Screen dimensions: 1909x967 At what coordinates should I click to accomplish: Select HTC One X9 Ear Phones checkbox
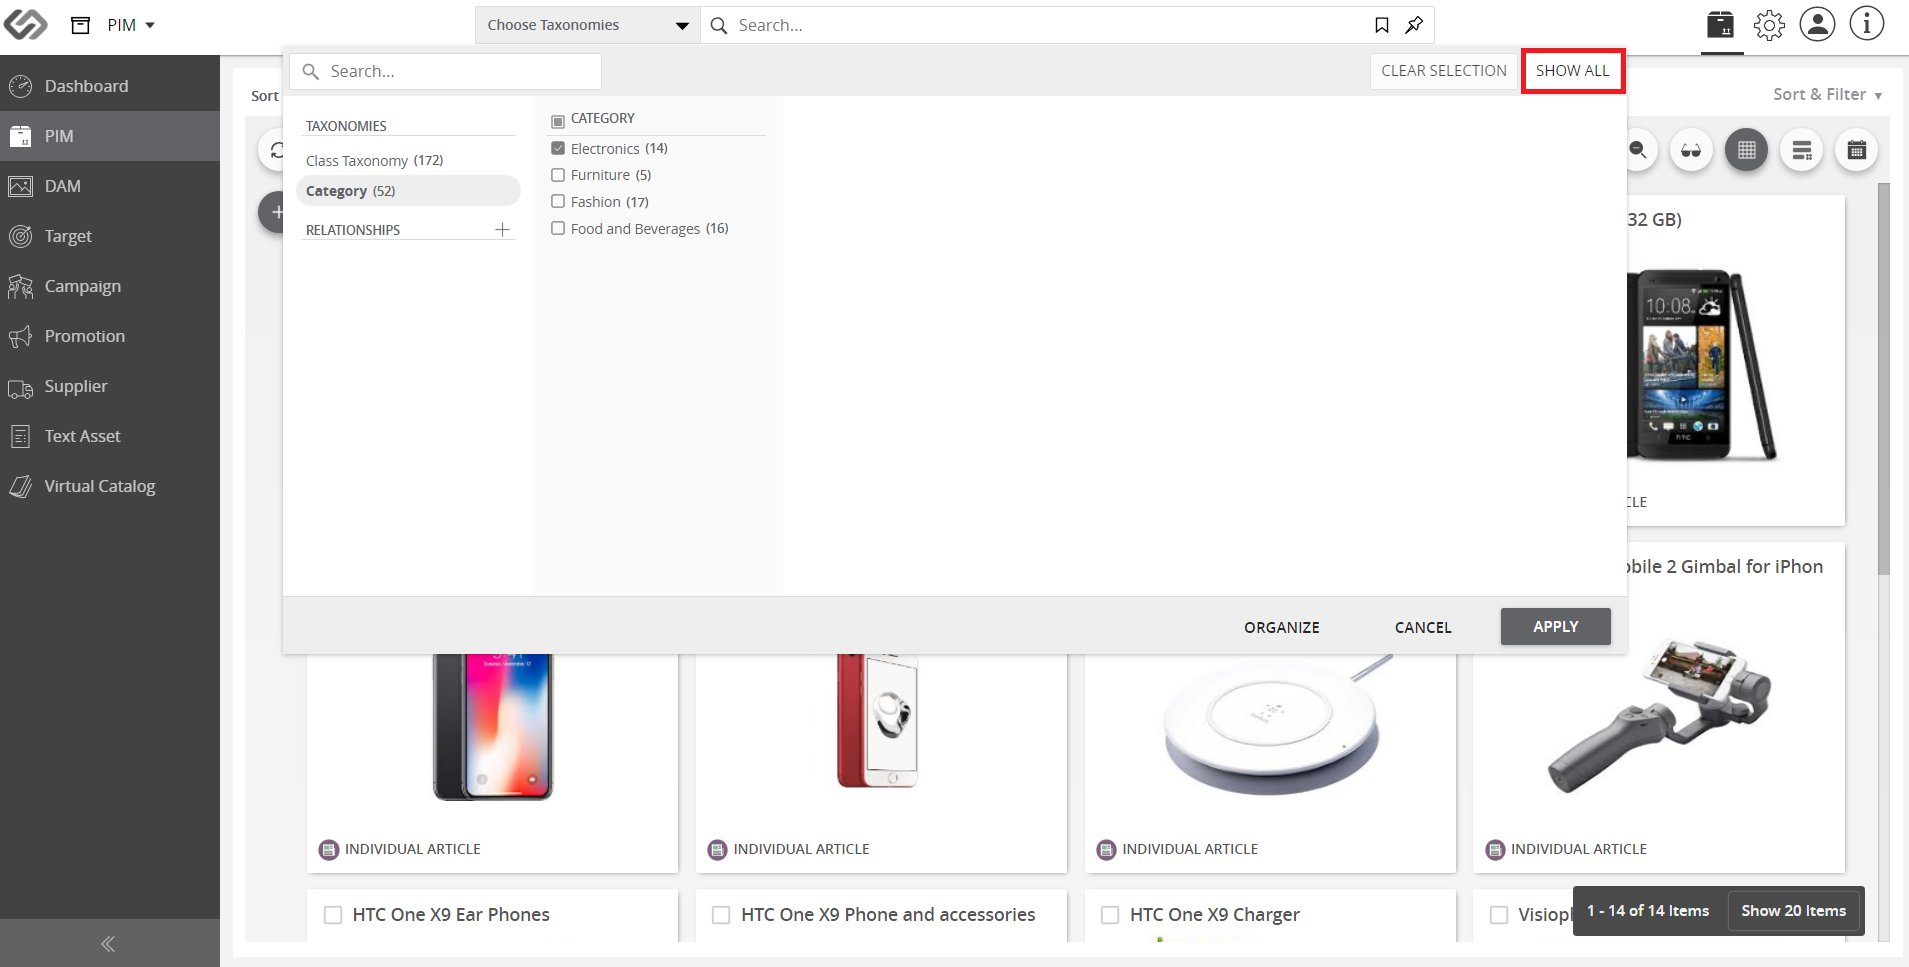click(x=333, y=915)
